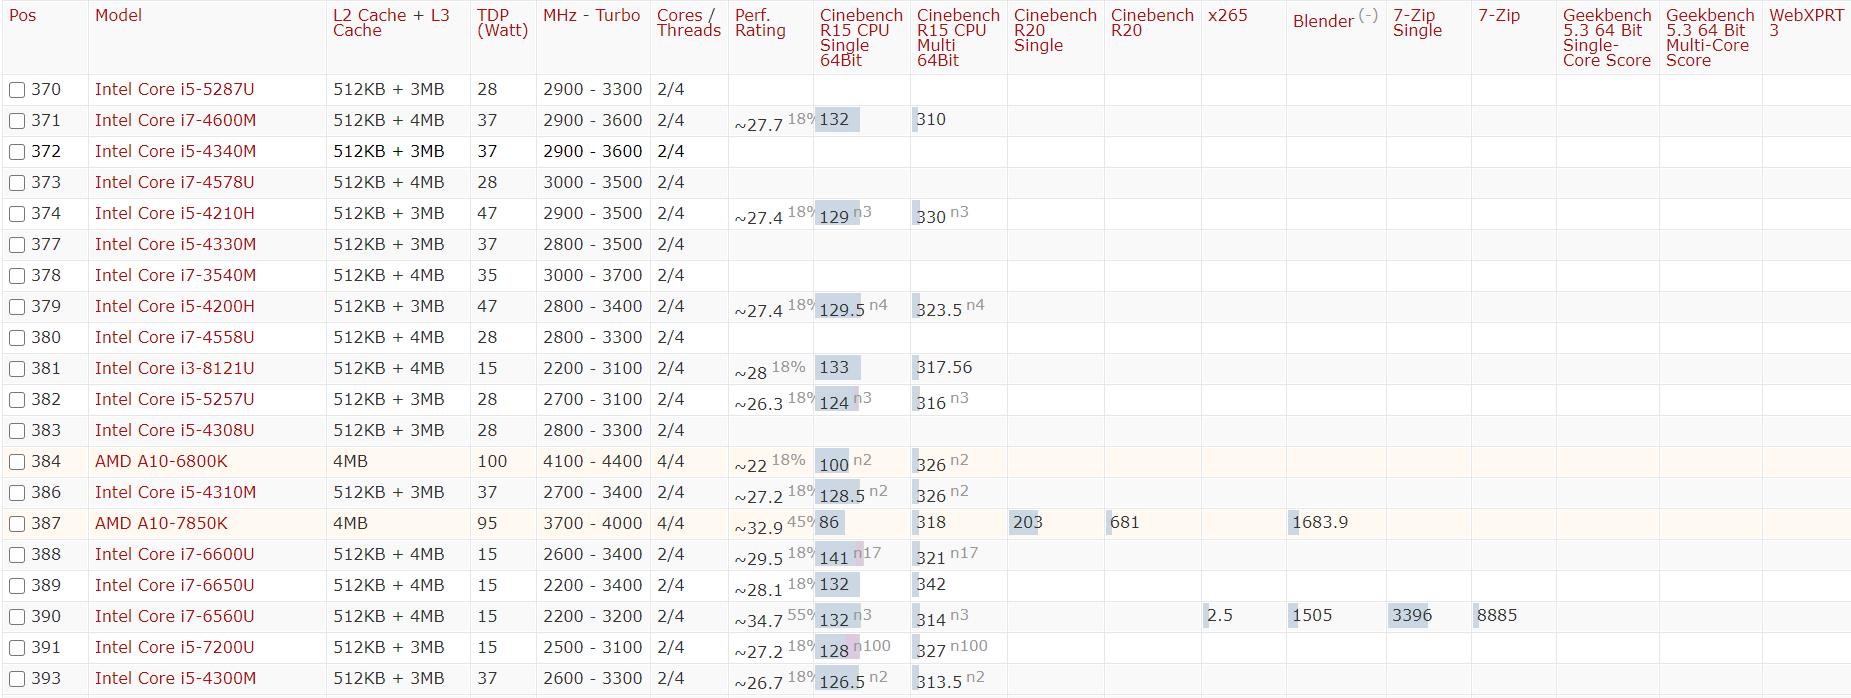Click the 681 Cinebench R20 score
Viewport: 1851px width, 698px height.
click(x=1124, y=522)
